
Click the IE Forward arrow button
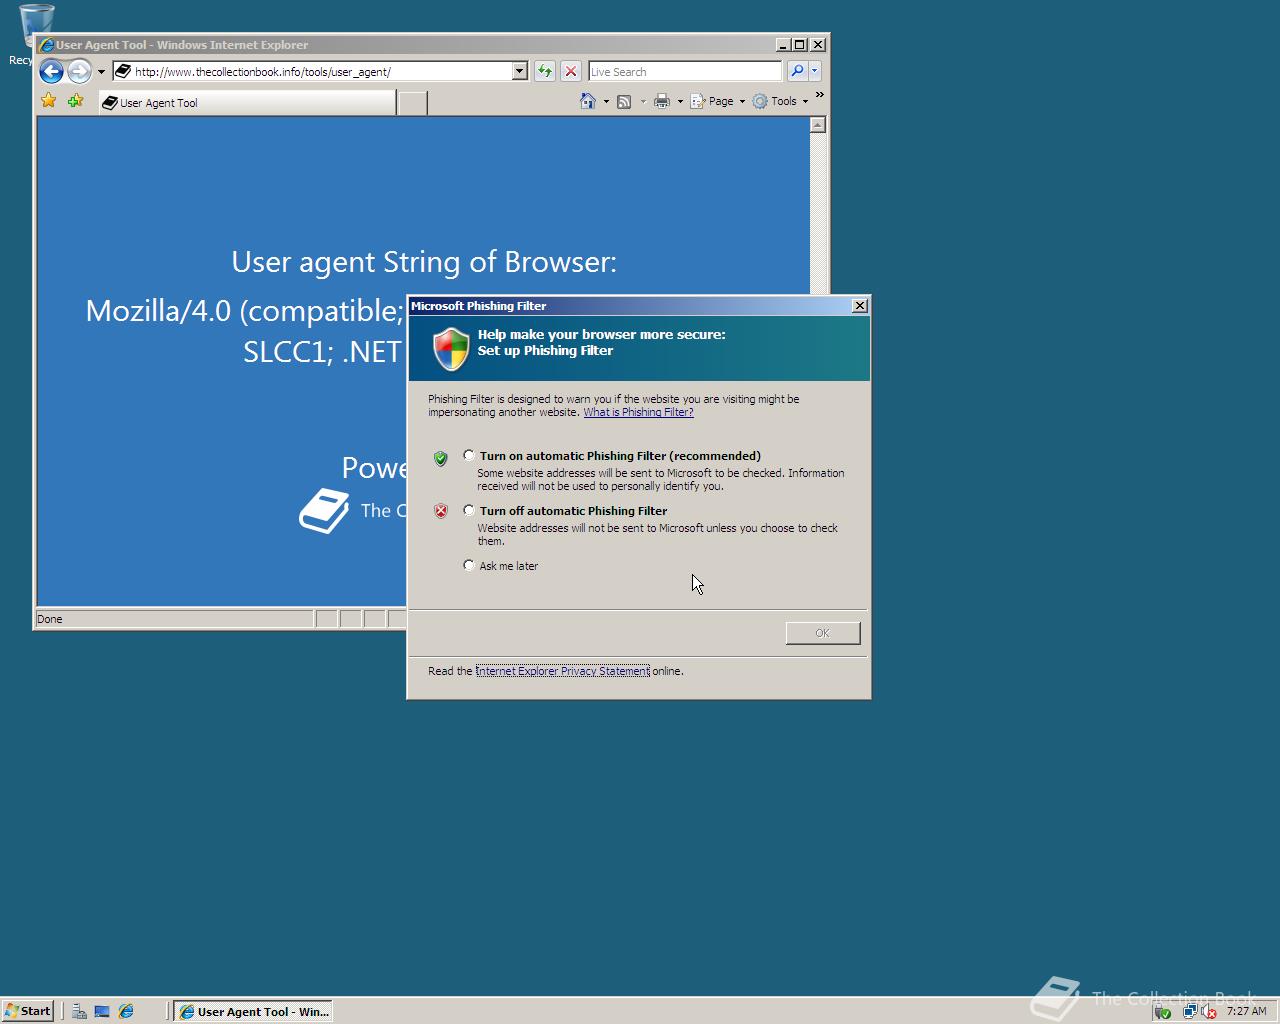click(x=79, y=71)
